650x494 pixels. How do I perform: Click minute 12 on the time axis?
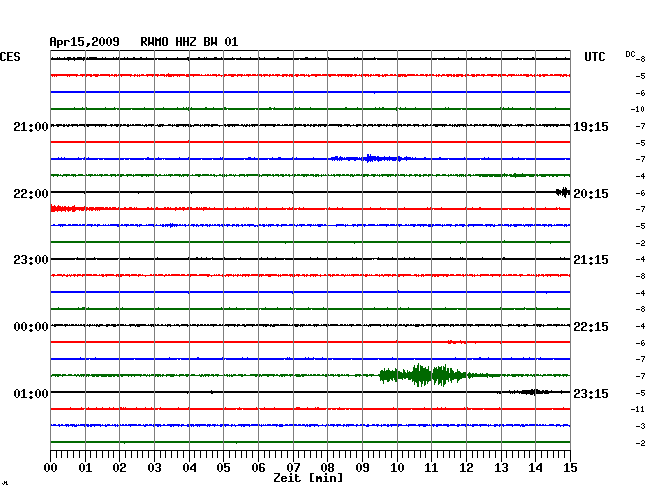[x=466, y=468]
